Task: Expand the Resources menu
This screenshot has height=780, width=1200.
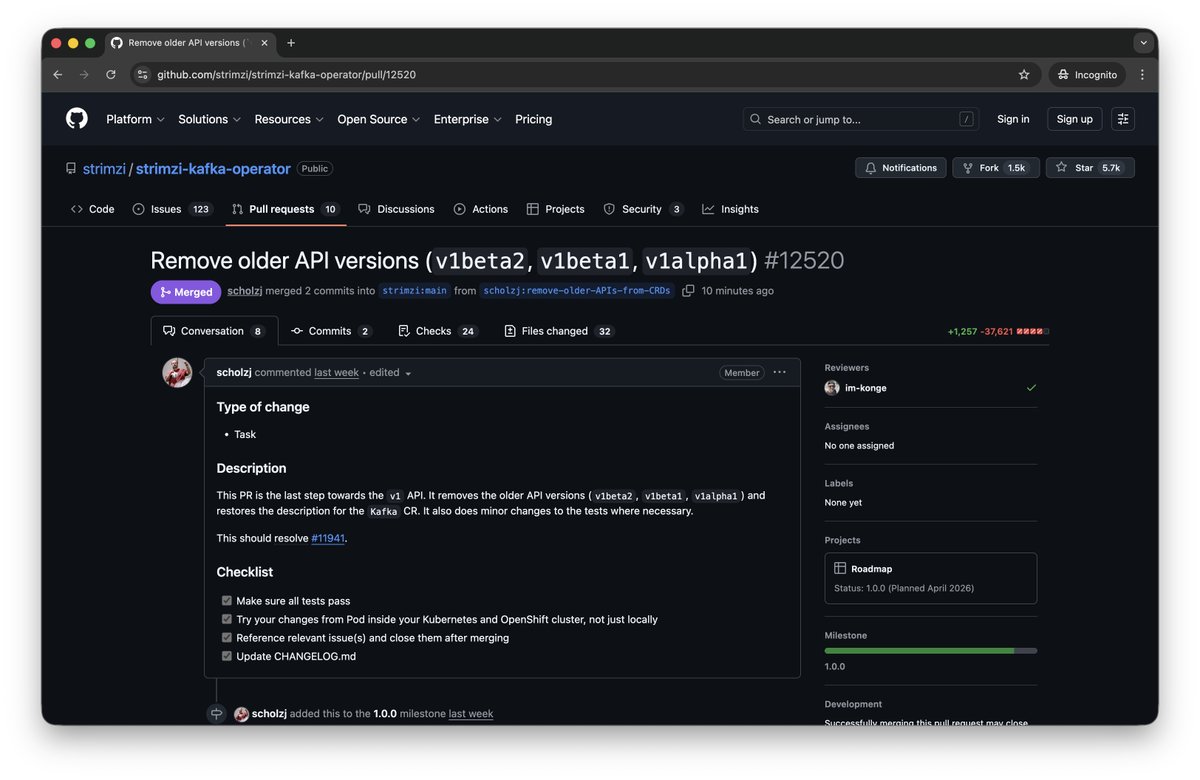Action: tap(289, 119)
